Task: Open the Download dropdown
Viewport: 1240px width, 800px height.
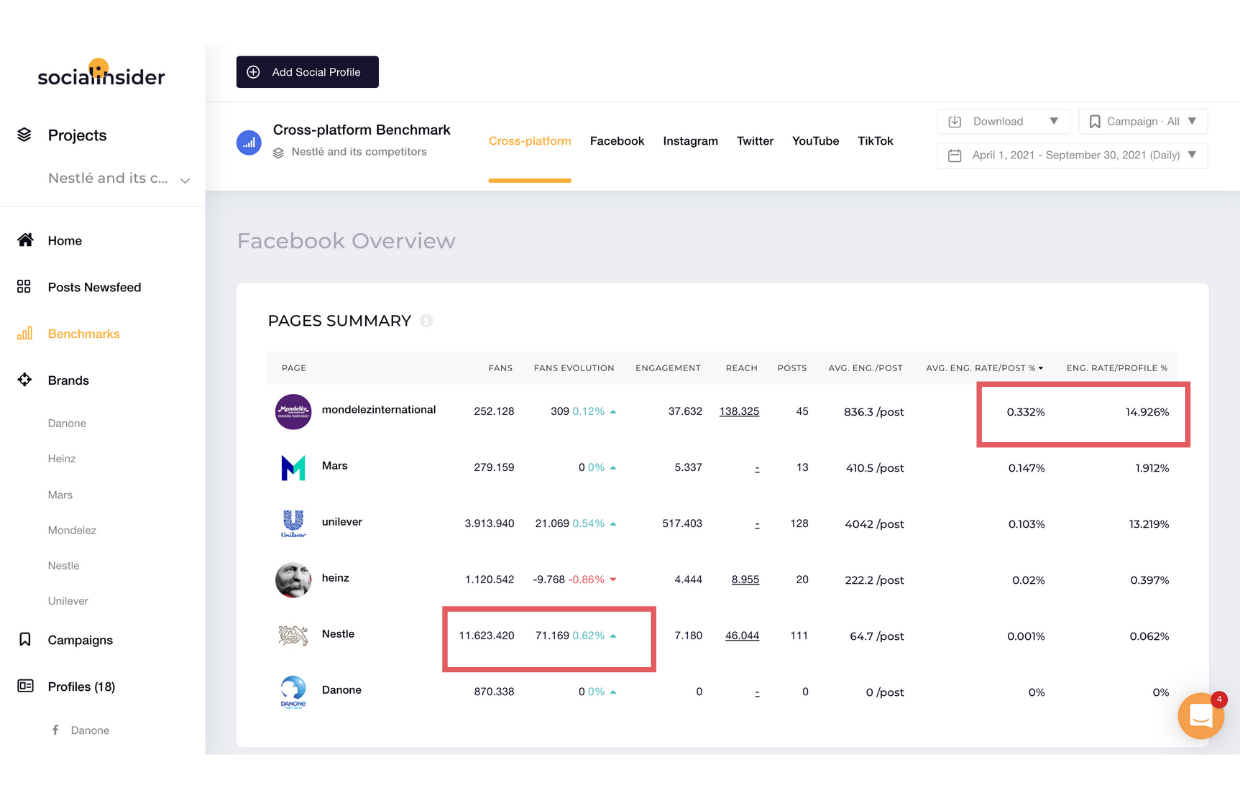Action: (1004, 122)
